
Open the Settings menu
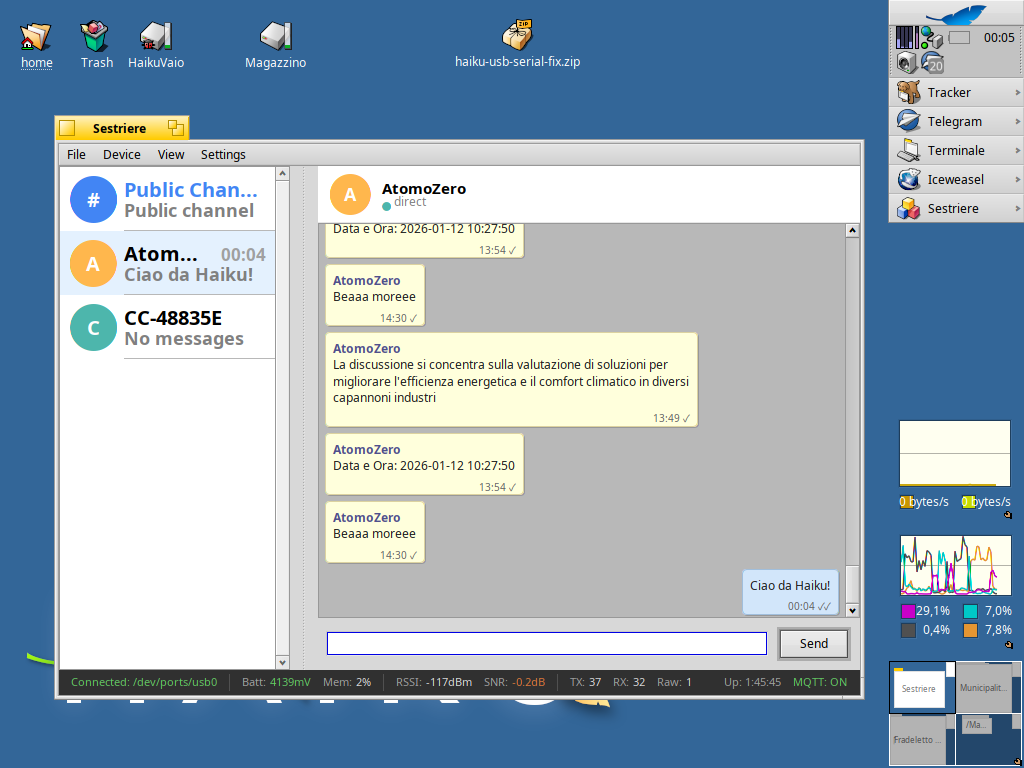[x=223, y=155]
